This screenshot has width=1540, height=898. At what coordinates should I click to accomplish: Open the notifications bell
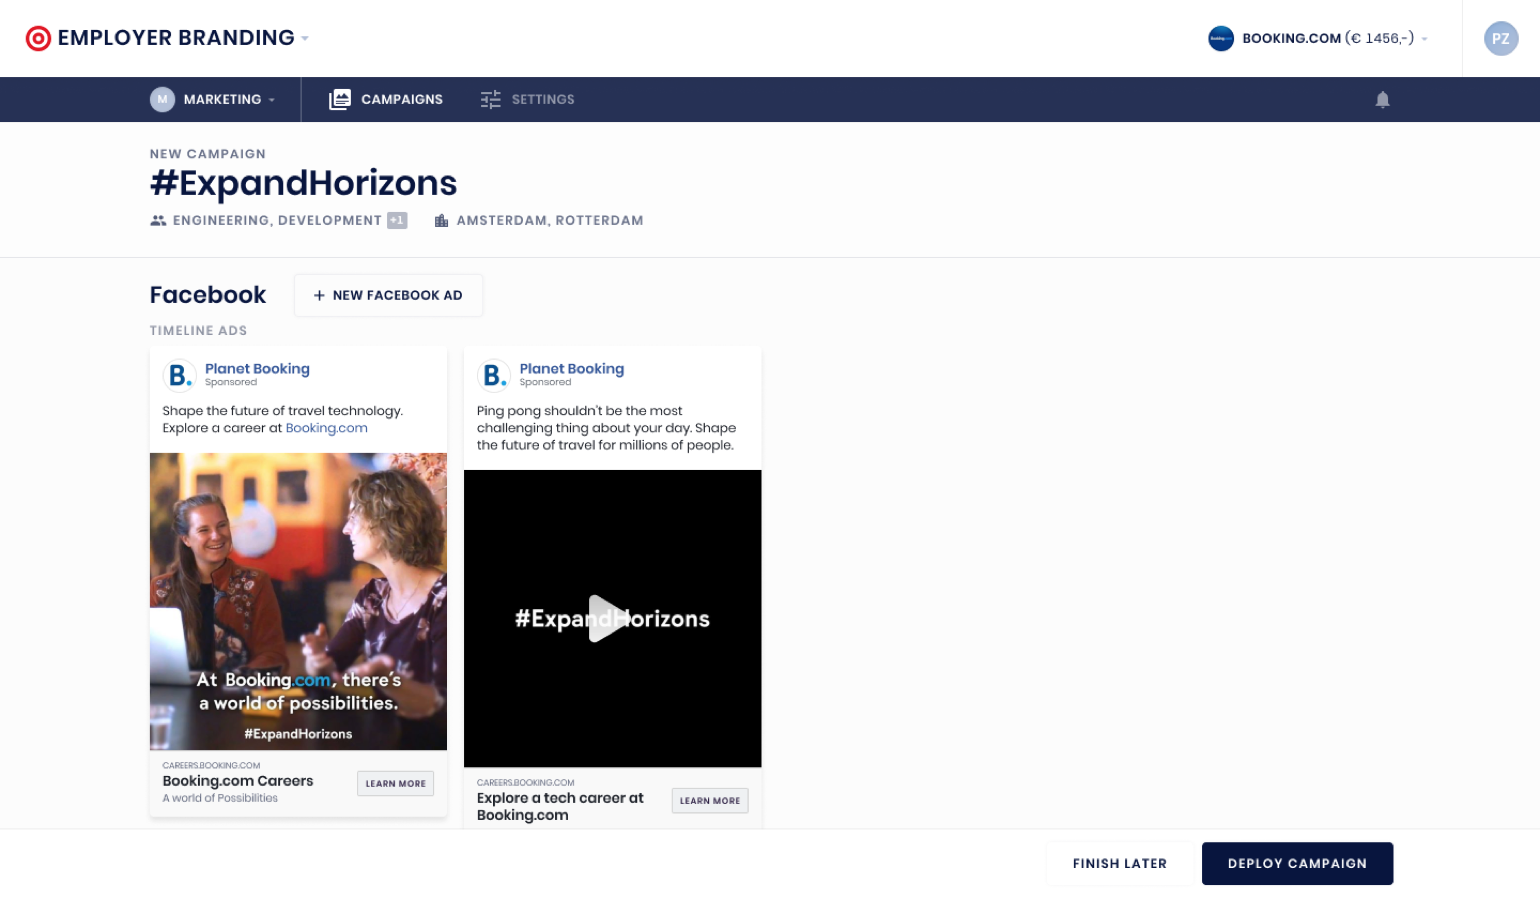point(1382,99)
